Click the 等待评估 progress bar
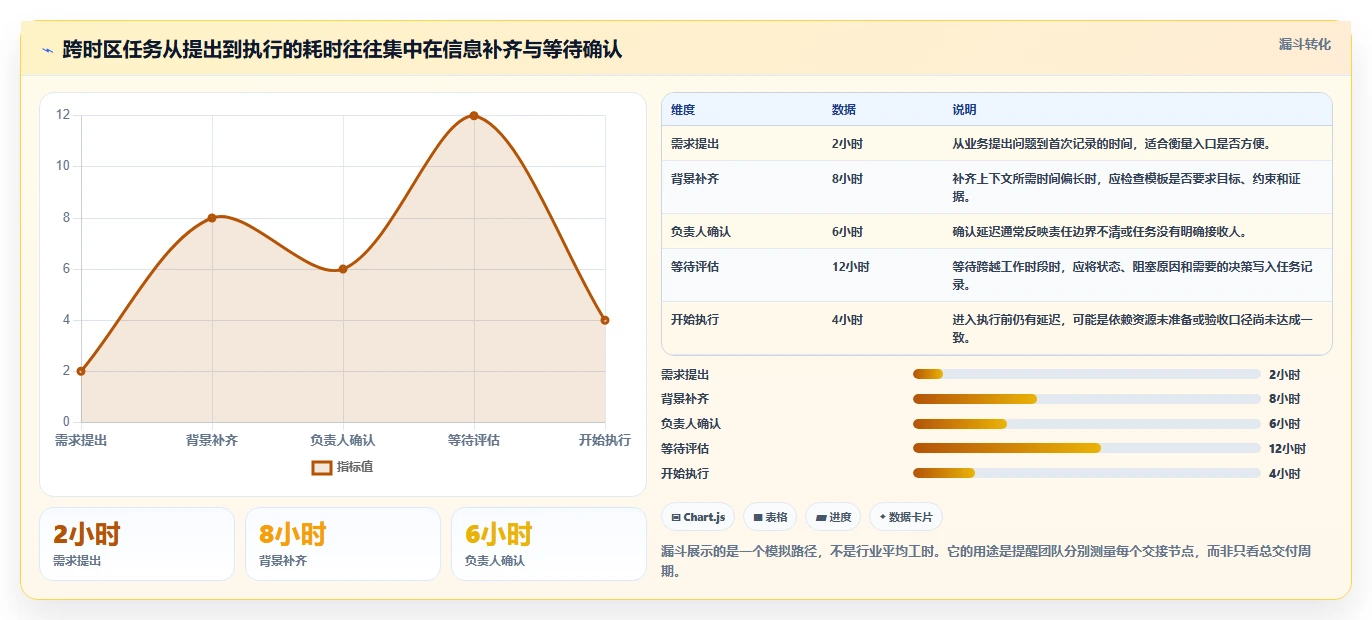This screenshot has width=1372, height=620. point(1086,448)
